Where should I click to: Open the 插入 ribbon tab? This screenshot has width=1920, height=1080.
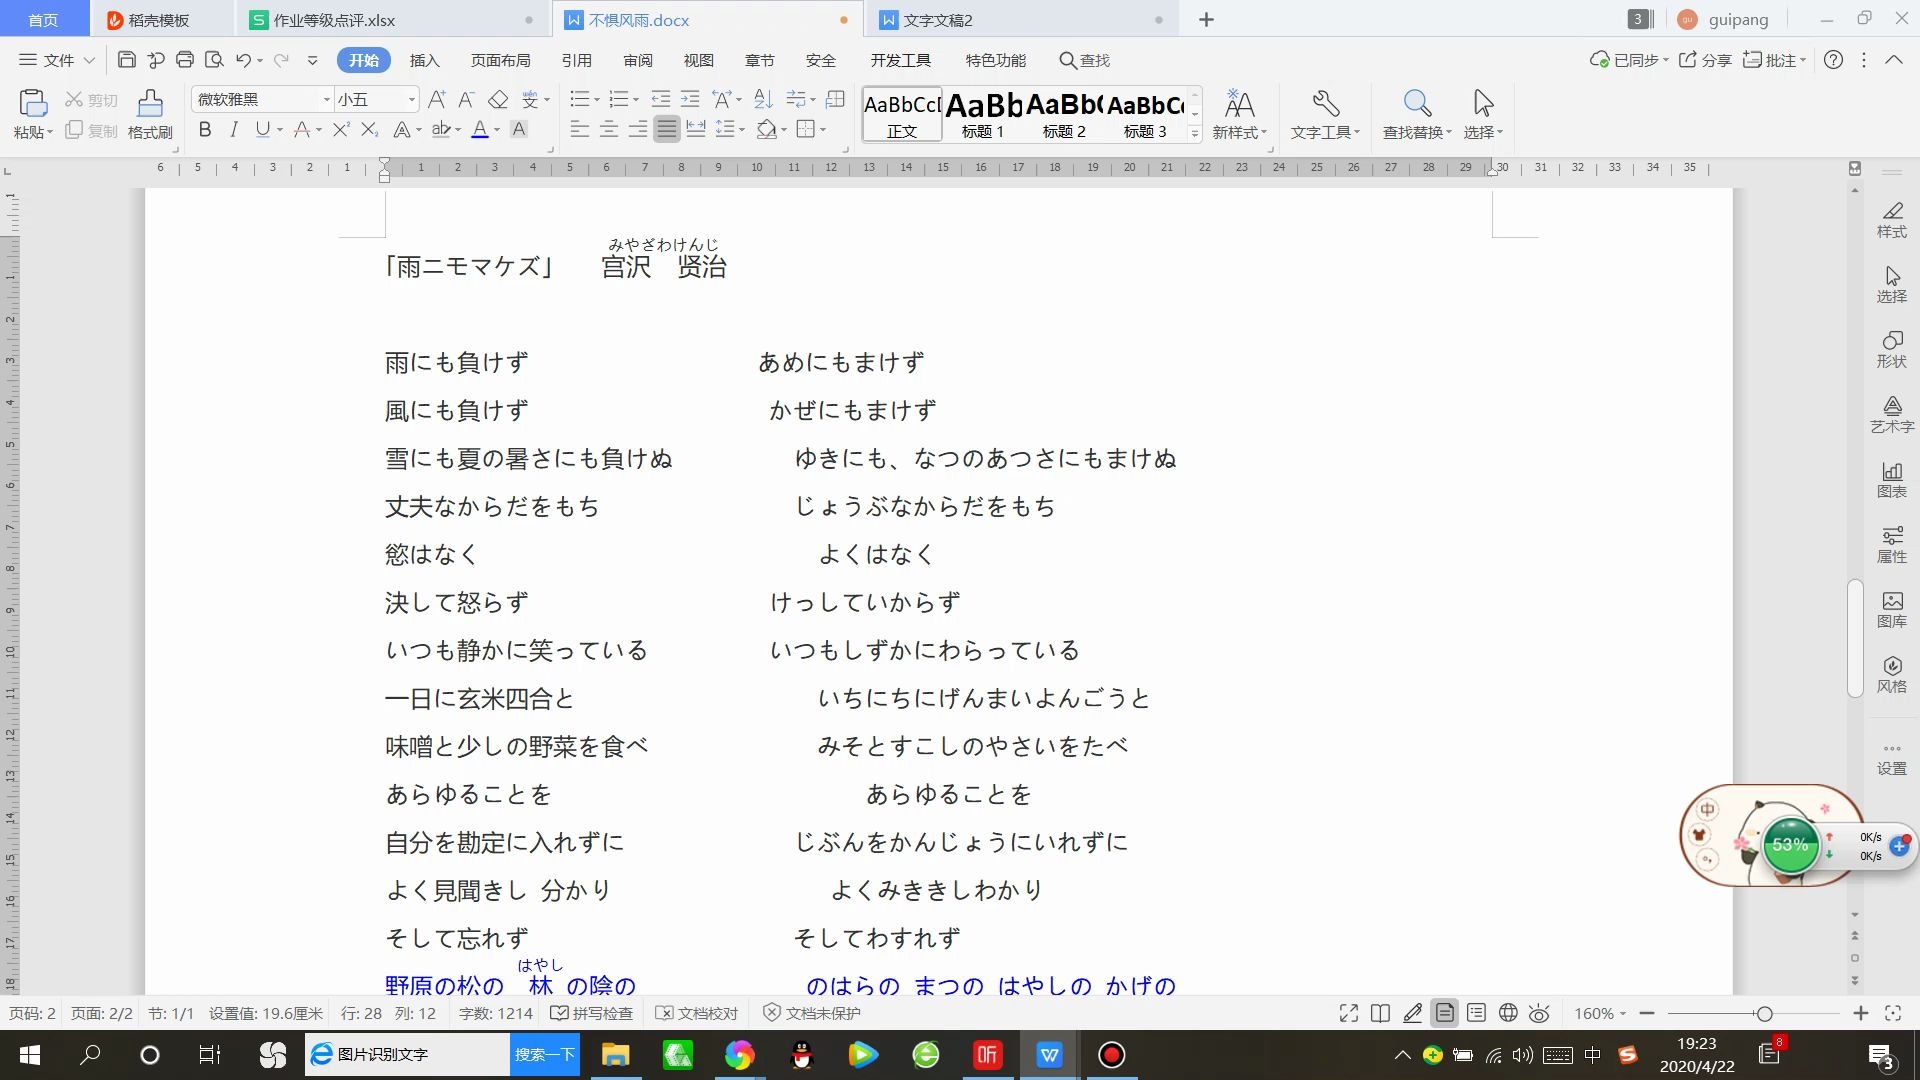pyautogui.click(x=424, y=60)
